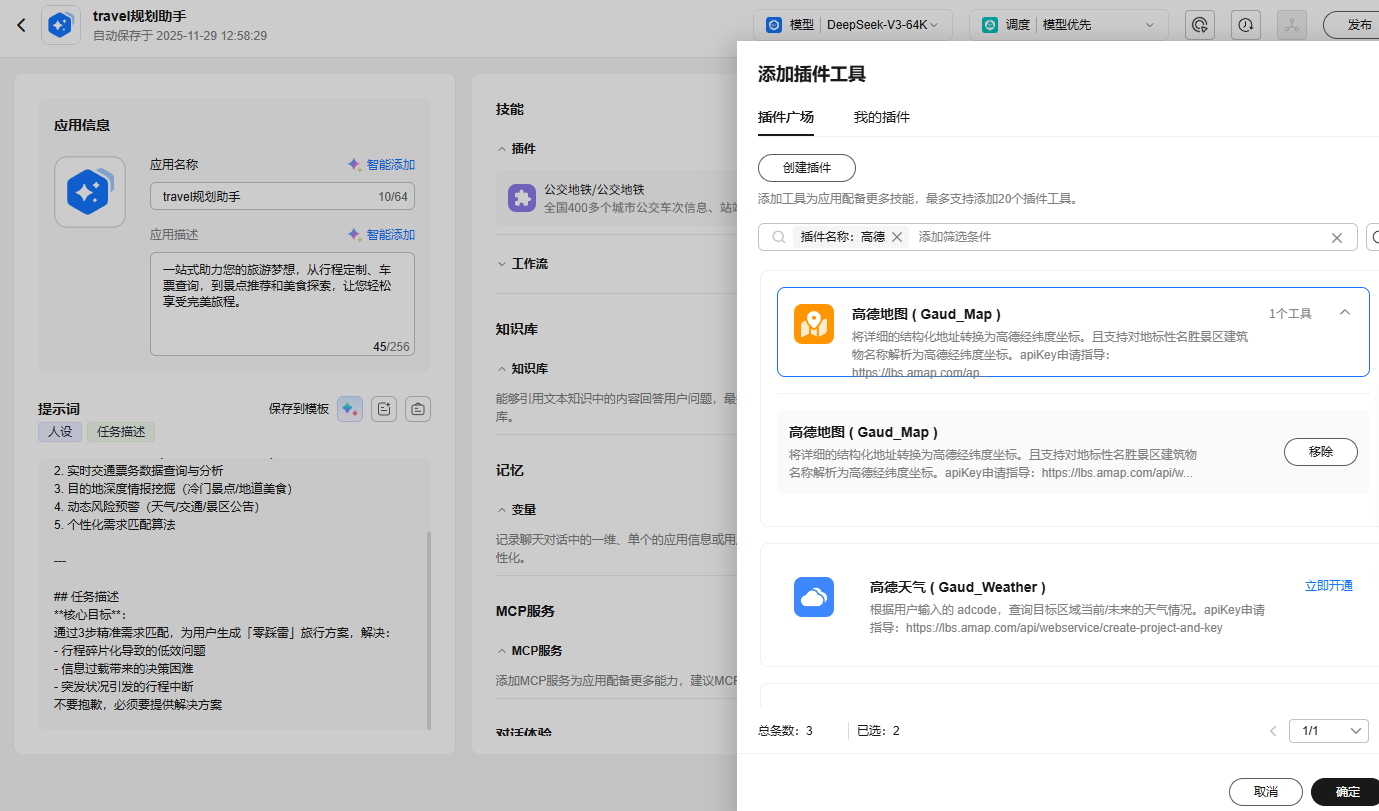
Task: Click the 公交地铁/公交地铁 plugin entry
Action: [x=617, y=198]
